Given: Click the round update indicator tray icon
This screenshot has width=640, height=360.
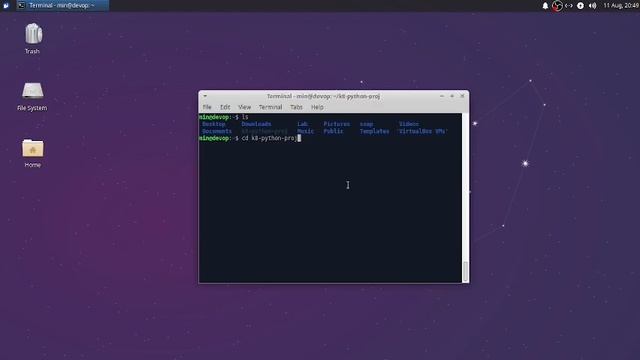Looking at the screenshot, I should [x=580, y=6].
